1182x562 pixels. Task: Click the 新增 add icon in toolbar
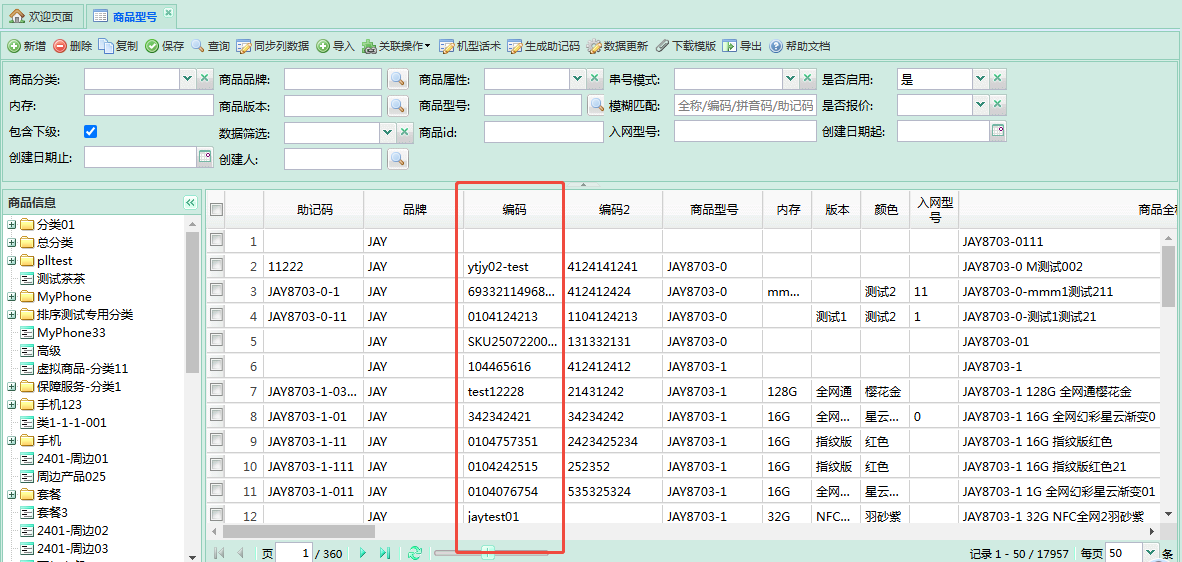[x=14, y=46]
